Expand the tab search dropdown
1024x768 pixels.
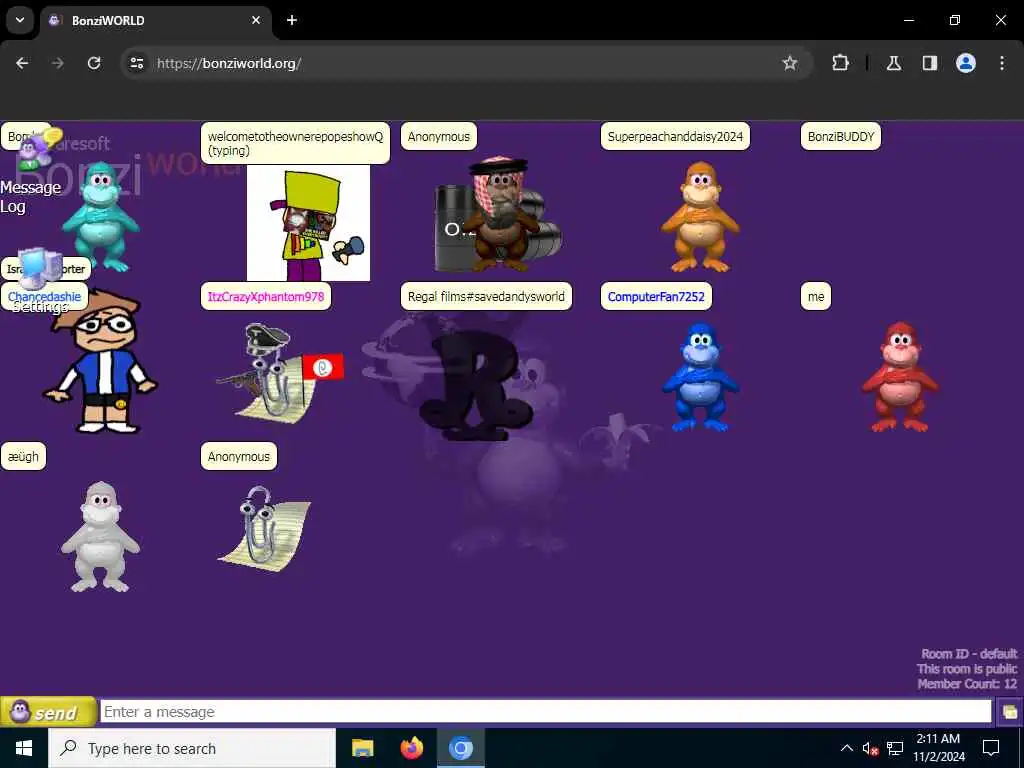coord(20,20)
